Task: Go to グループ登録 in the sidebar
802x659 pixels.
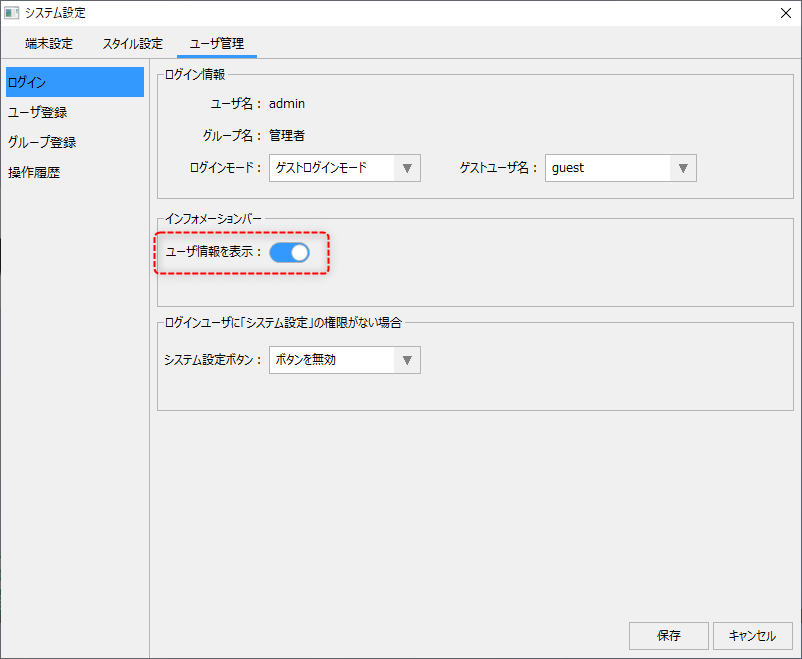Action: coord(42,142)
